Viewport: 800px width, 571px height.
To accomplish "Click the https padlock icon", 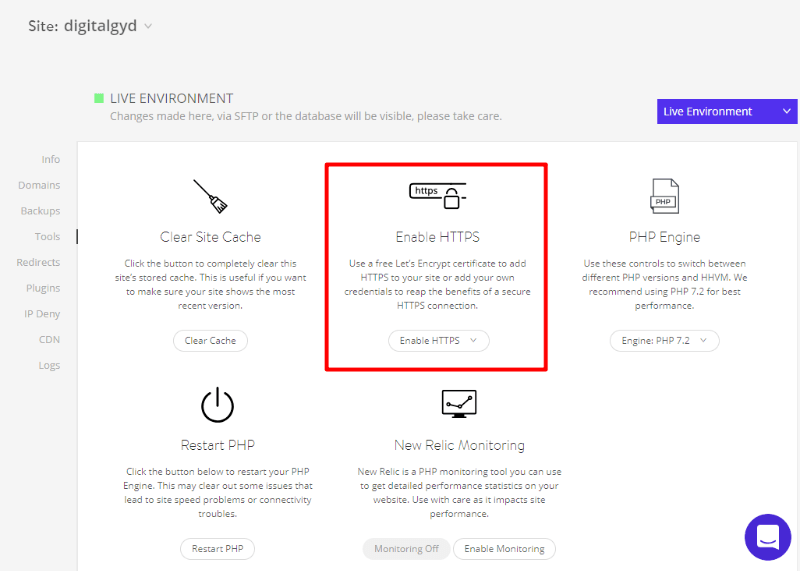I will point(438,196).
